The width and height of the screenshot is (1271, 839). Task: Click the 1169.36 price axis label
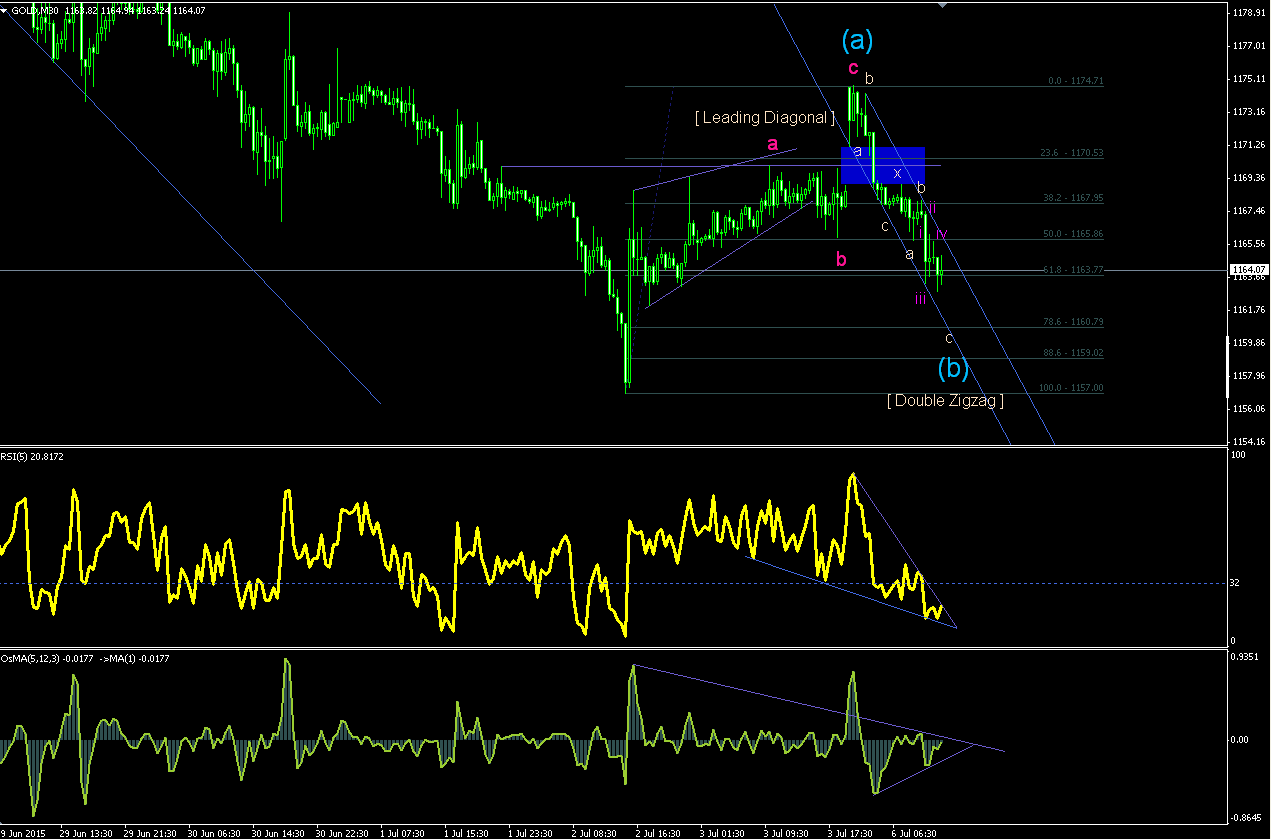click(x=1249, y=178)
